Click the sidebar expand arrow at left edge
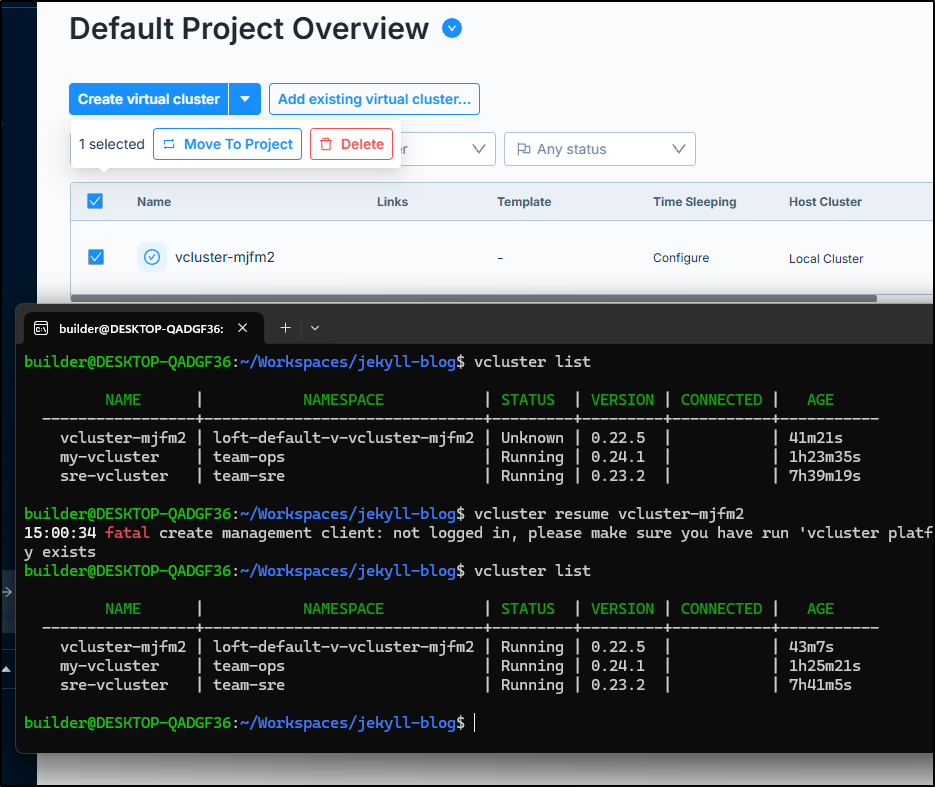The width and height of the screenshot is (935, 787). pos(7,592)
